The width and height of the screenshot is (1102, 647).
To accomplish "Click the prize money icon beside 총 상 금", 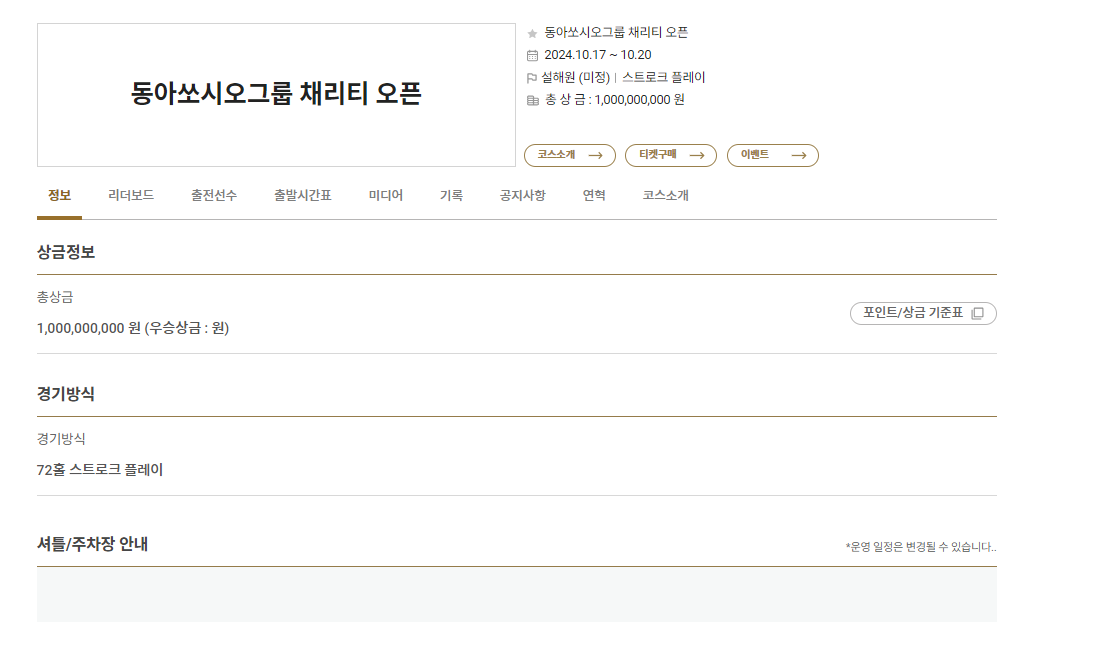I will (x=533, y=100).
